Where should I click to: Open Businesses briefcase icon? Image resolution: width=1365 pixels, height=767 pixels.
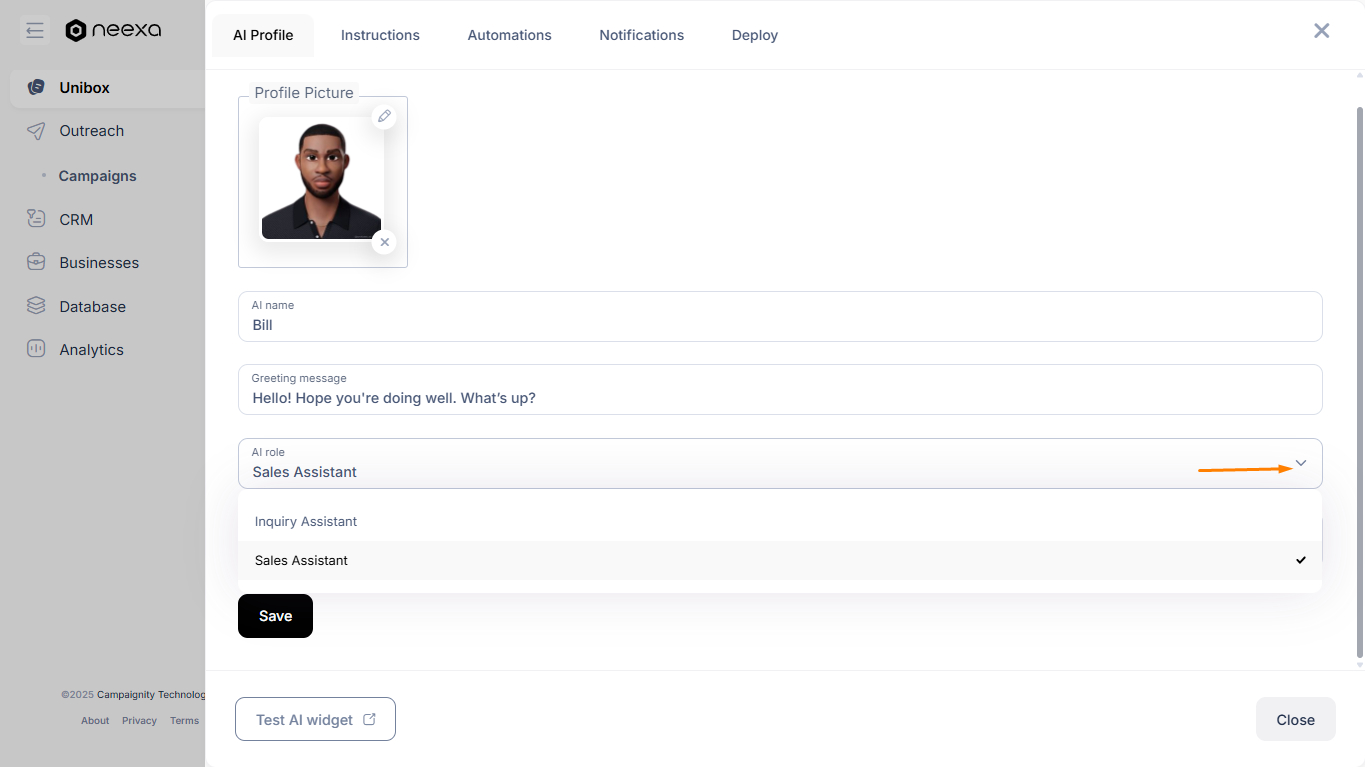(x=36, y=262)
